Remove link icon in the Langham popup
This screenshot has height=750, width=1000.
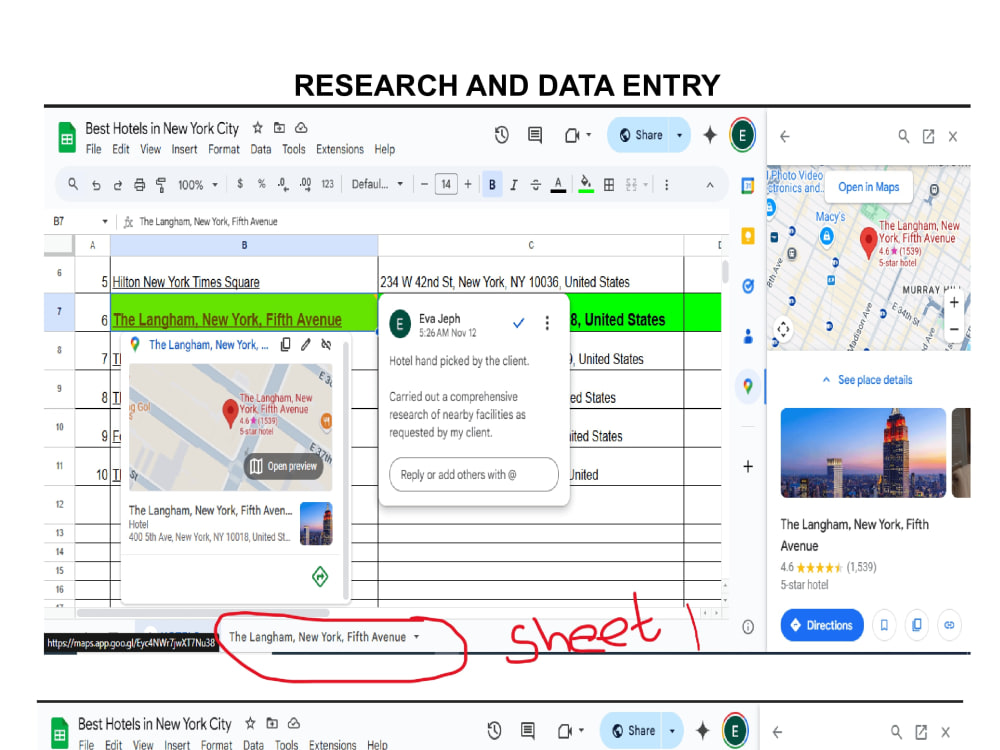[x=327, y=344]
